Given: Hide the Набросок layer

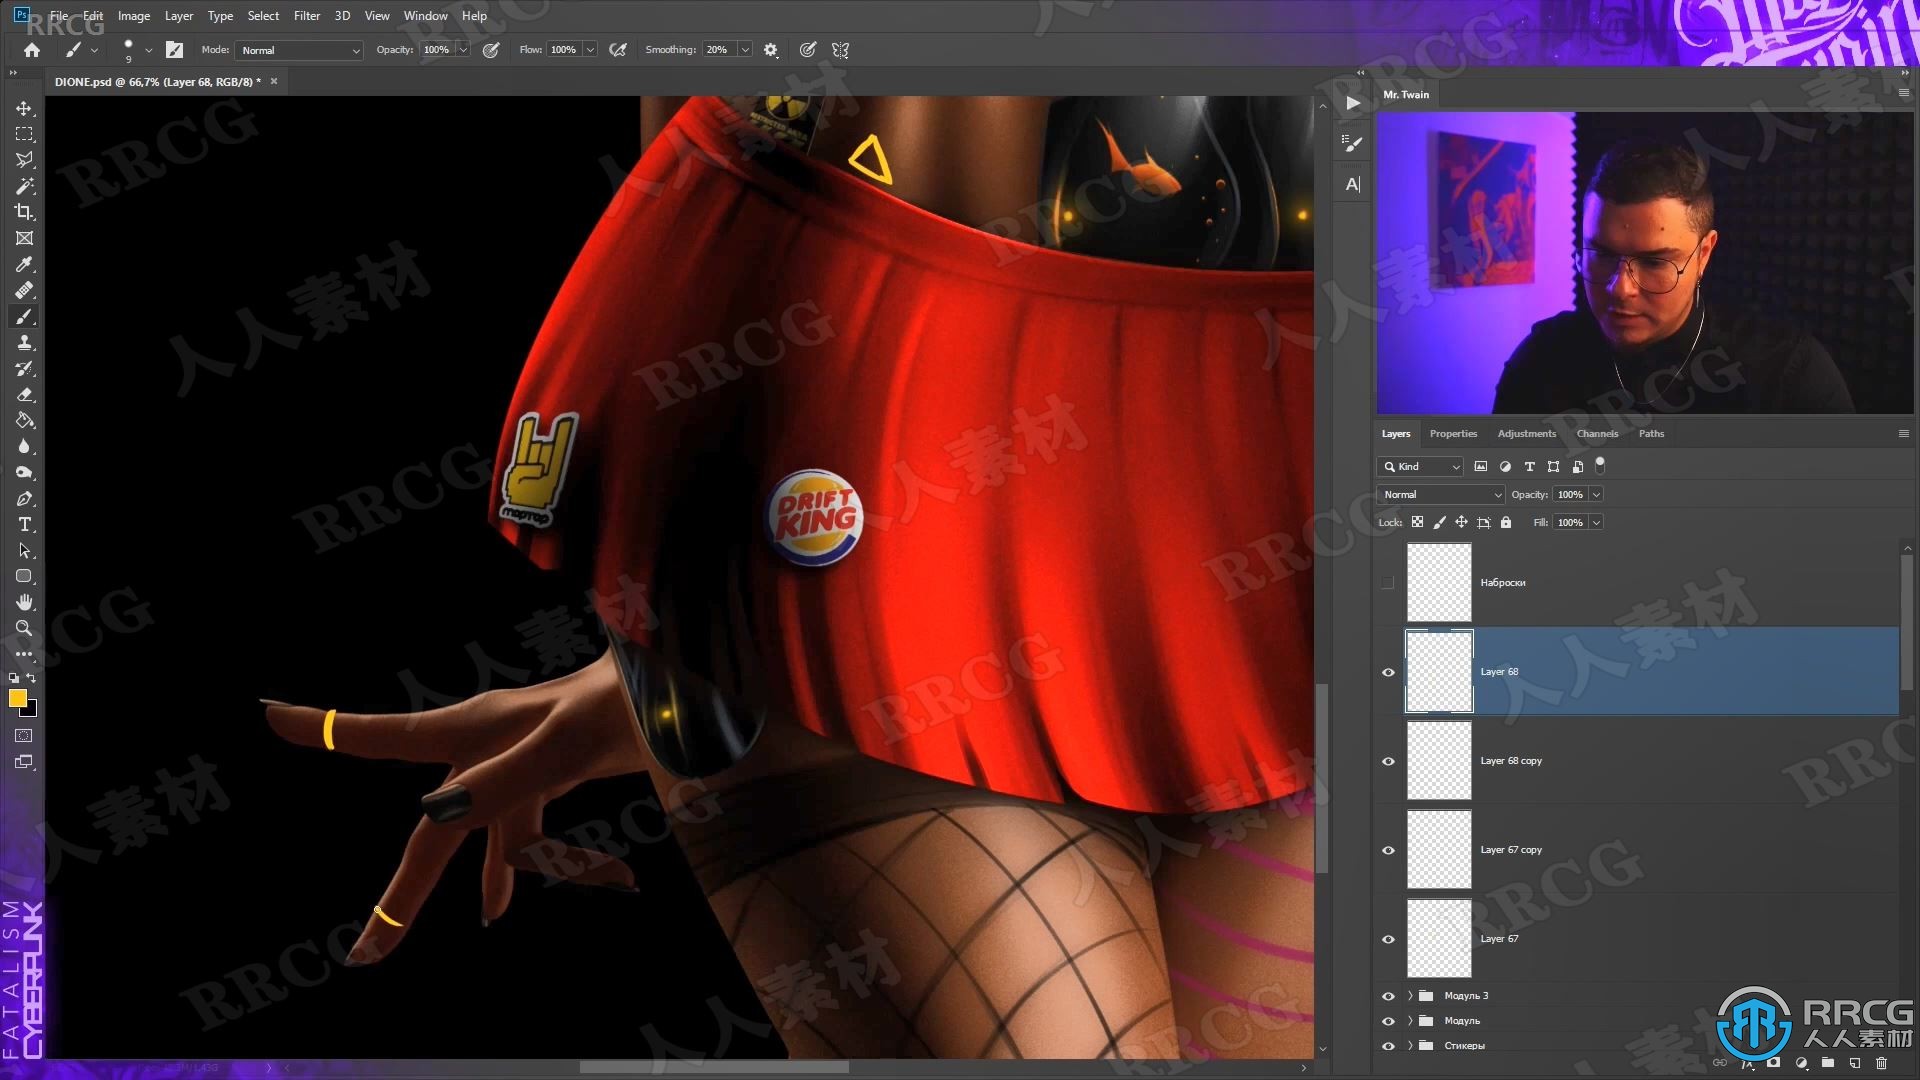Looking at the screenshot, I should [x=1387, y=582].
